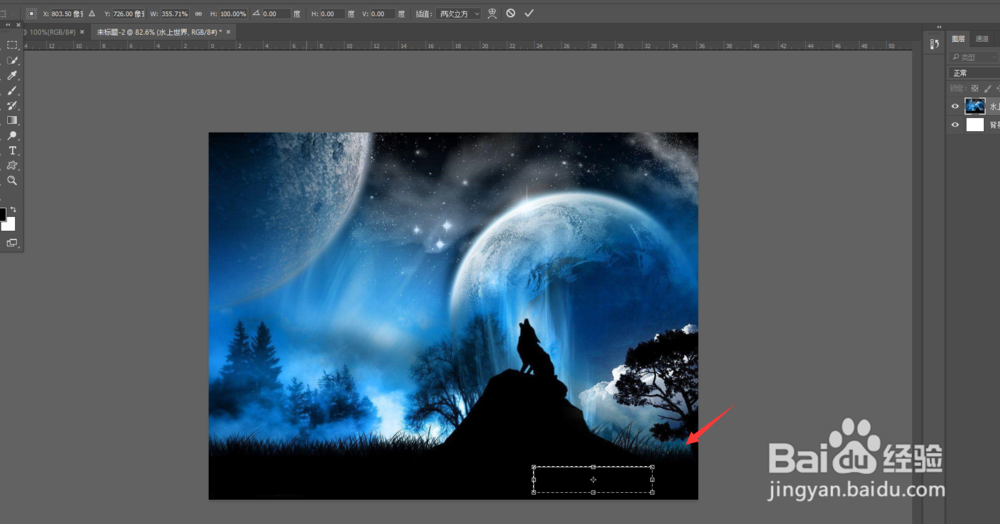Select the Custom Shape tool
Image resolution: width=1000 pixels, height=524 pixels.
pos(12,165)
